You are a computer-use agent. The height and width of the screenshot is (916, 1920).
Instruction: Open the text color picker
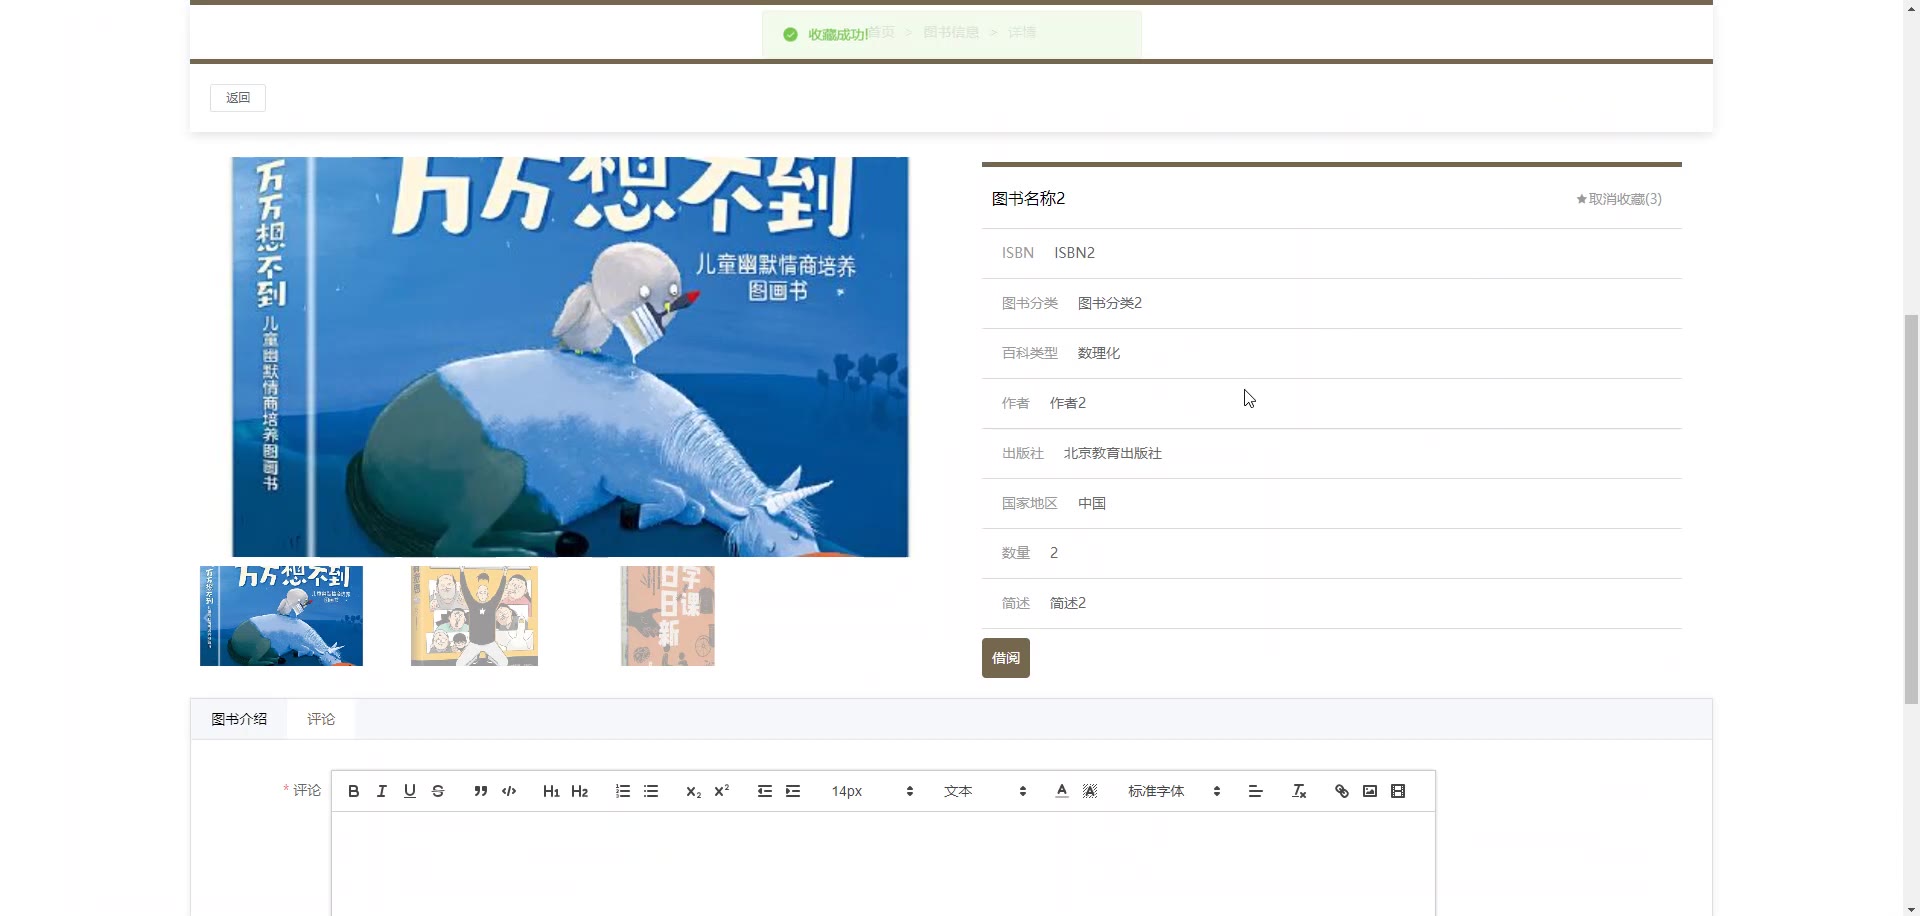click(1062, 791)
